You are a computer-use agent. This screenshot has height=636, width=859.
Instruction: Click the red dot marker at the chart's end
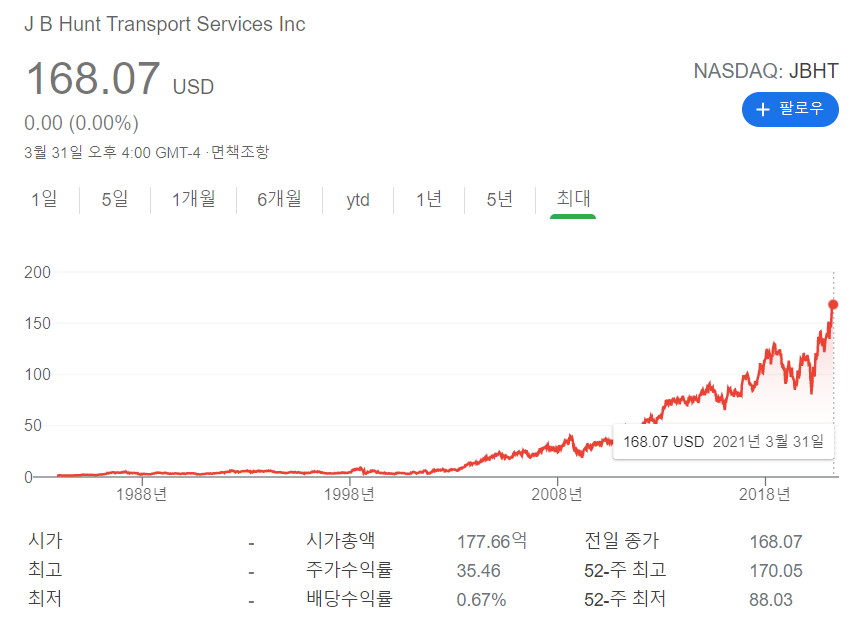pyautogui.click(x=833, y=305)
